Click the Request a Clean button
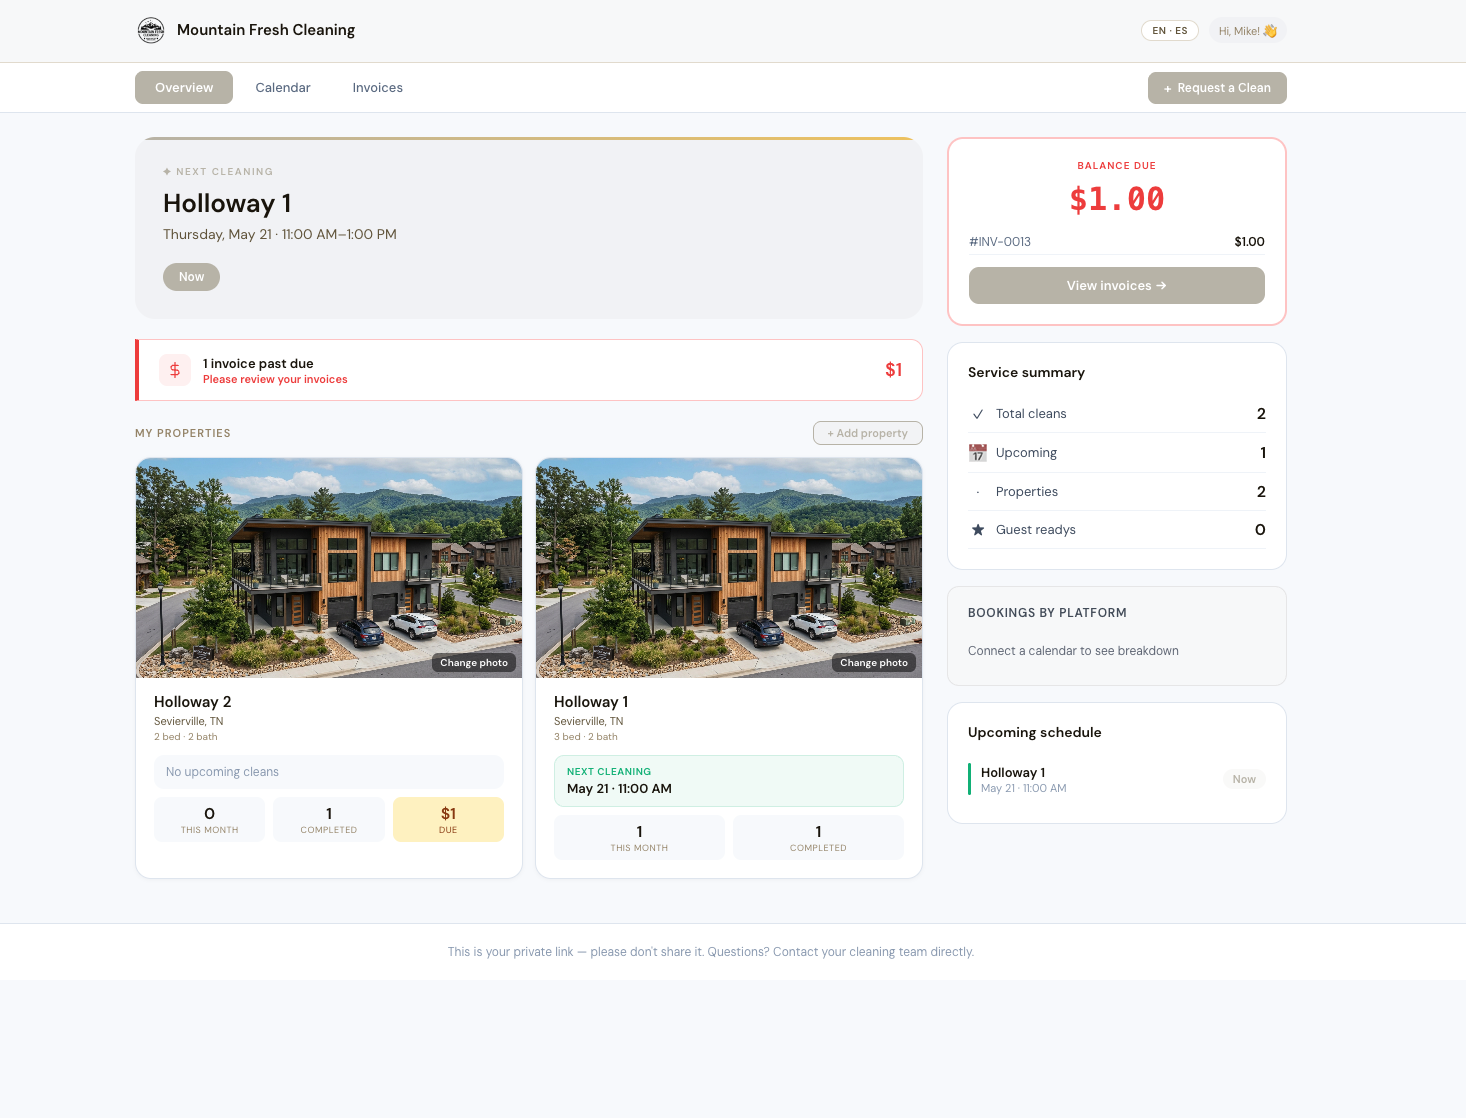 coord(1217,88)
